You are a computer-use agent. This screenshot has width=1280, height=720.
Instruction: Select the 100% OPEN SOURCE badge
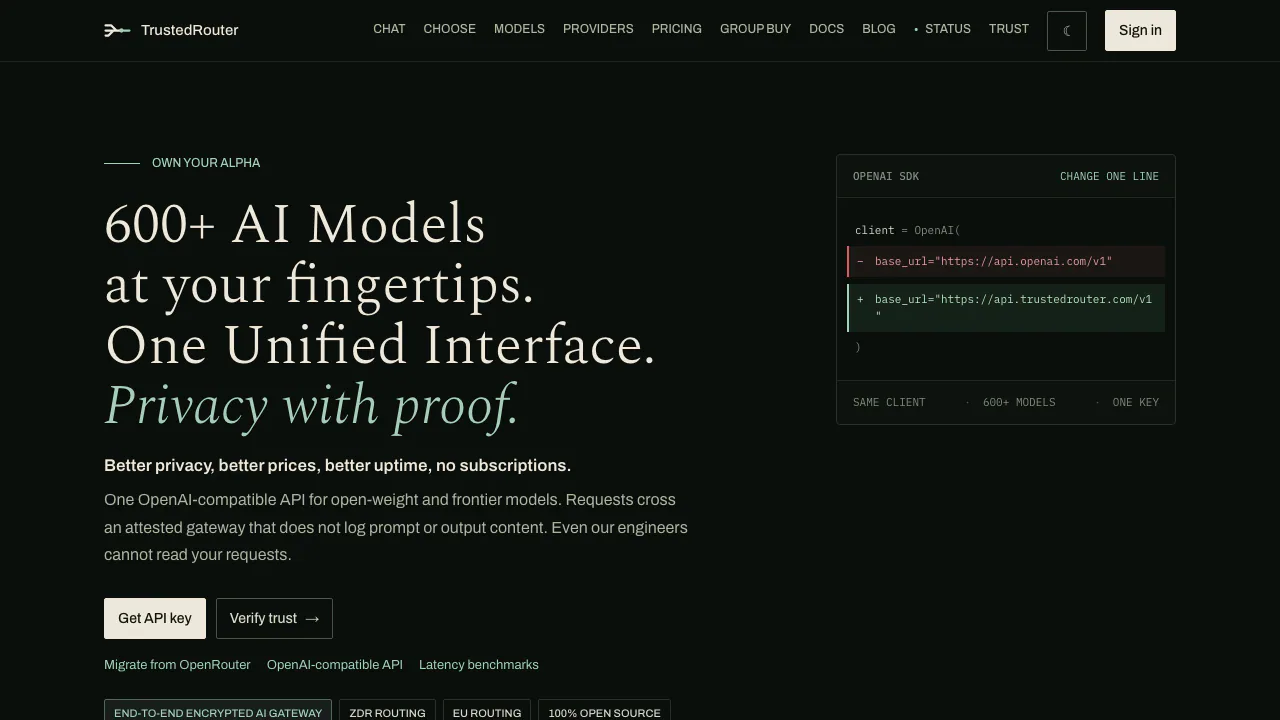coord(604,712)
